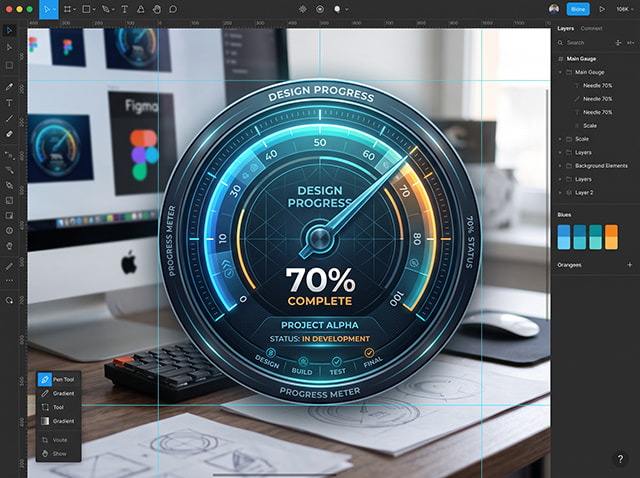Click the blue Share button
640x478 pixels.
578,9
